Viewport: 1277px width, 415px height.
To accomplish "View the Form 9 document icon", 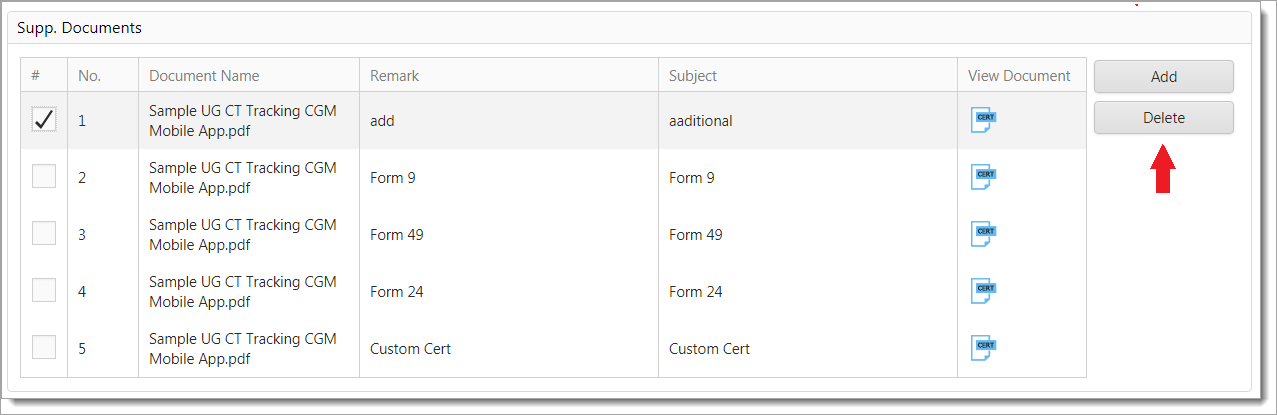I will coord(984,177).
